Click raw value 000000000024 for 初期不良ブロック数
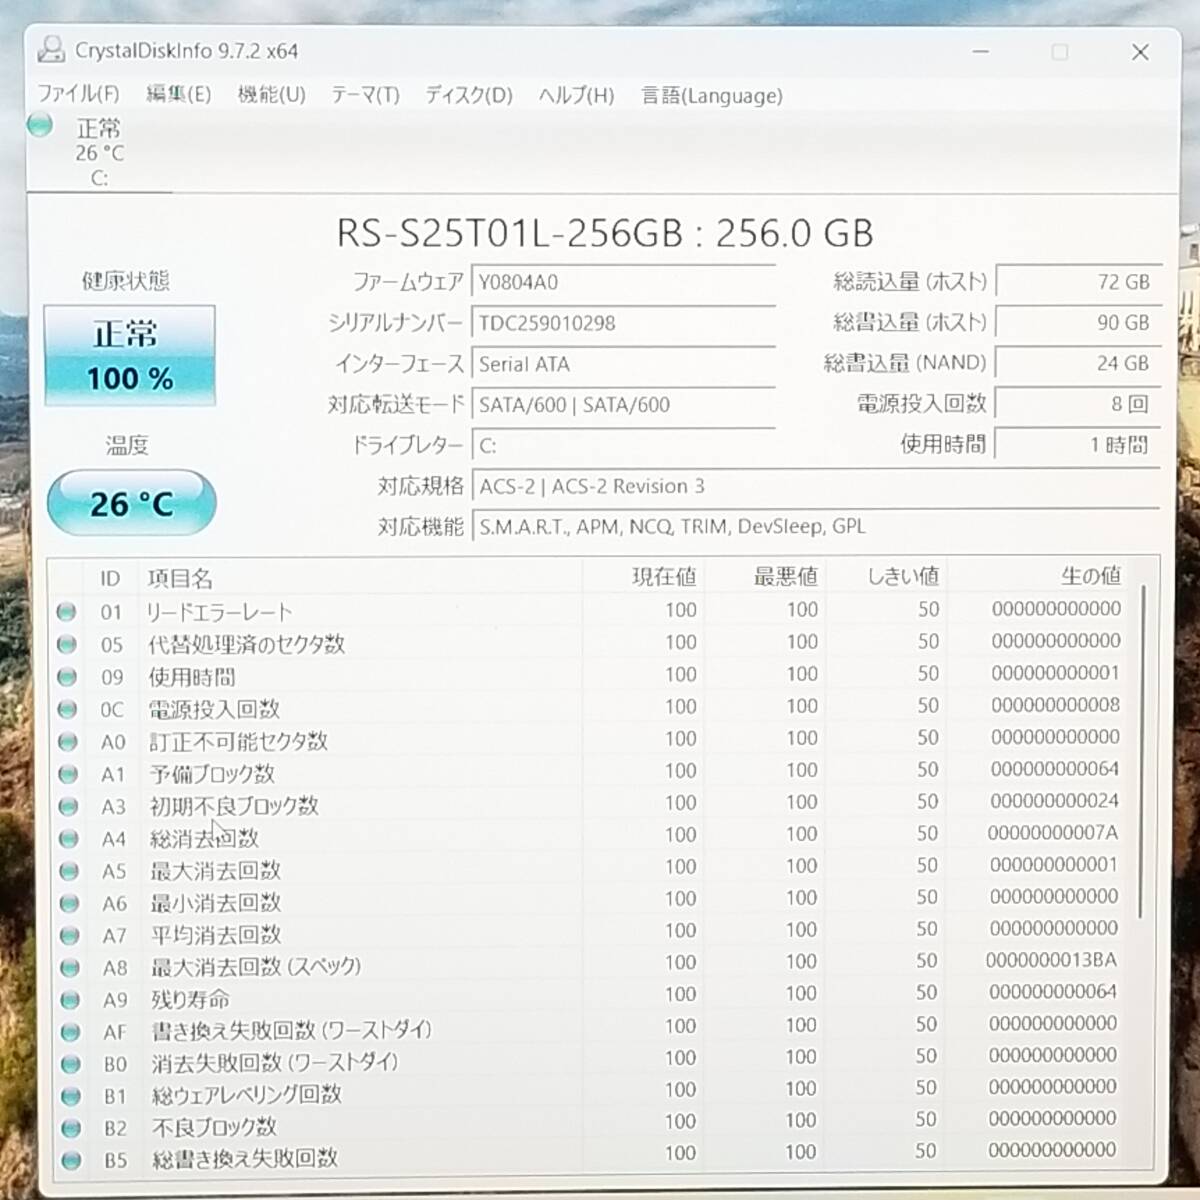The width and height of the screenshot is (1200, 1200). [1054, 801]
